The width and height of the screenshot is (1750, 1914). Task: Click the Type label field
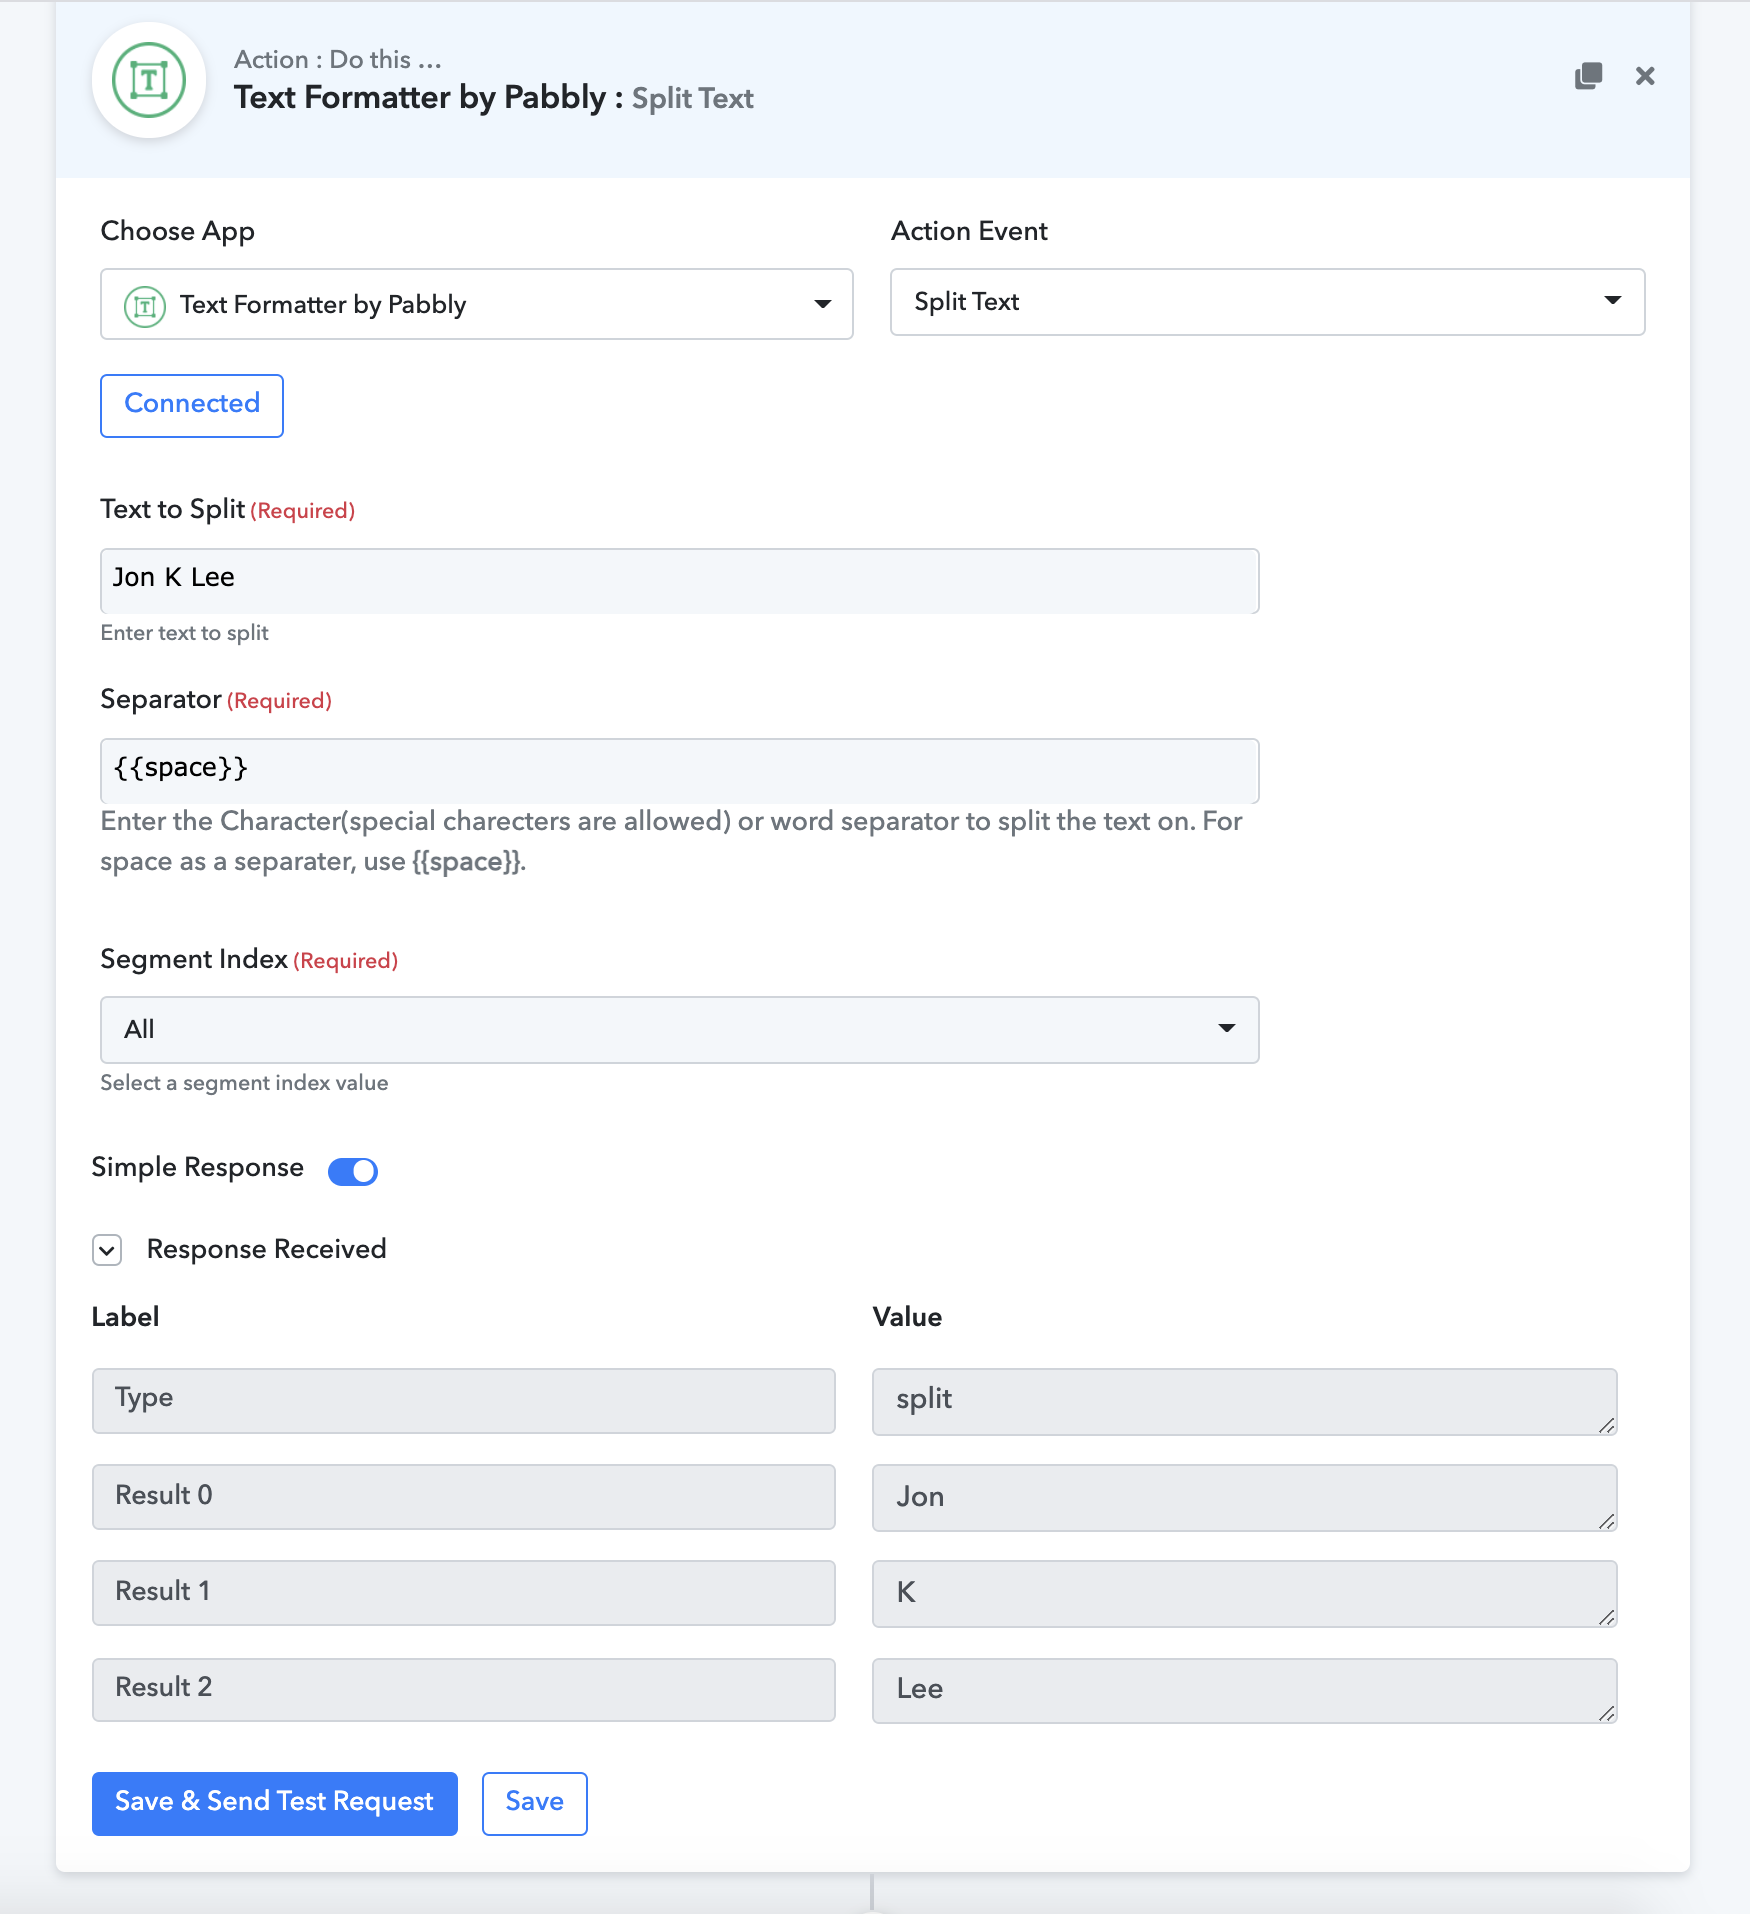click(x=464, y=1400)
